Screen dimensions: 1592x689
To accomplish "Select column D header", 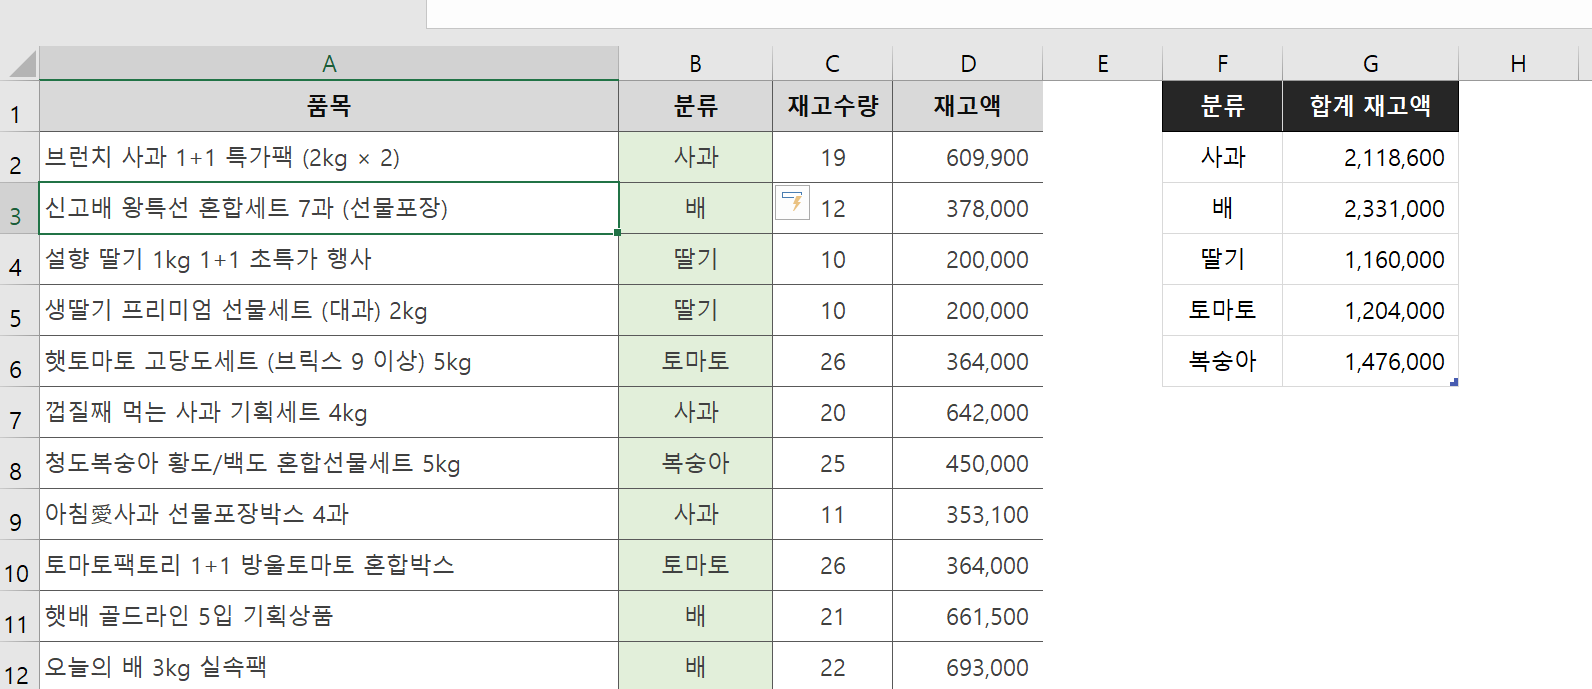I will pos(968,64).
